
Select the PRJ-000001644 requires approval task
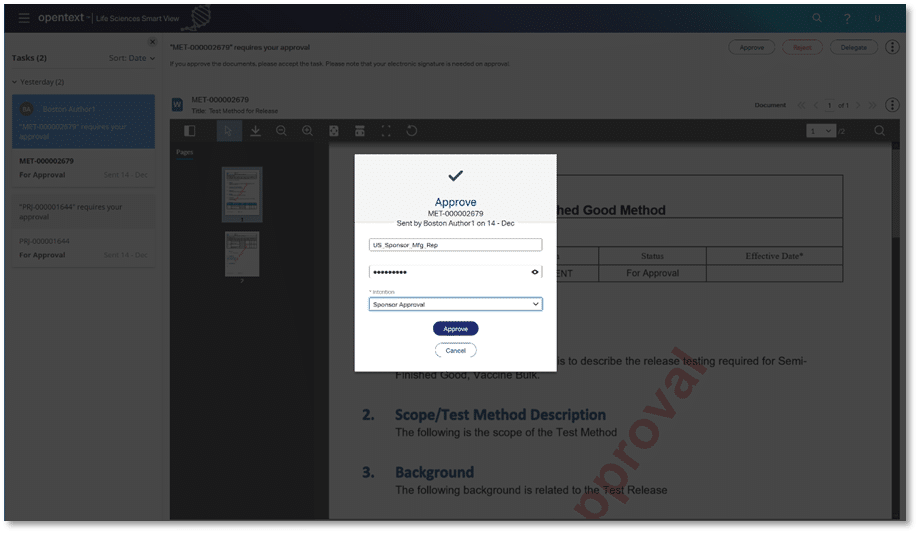[x=83, y=212]
